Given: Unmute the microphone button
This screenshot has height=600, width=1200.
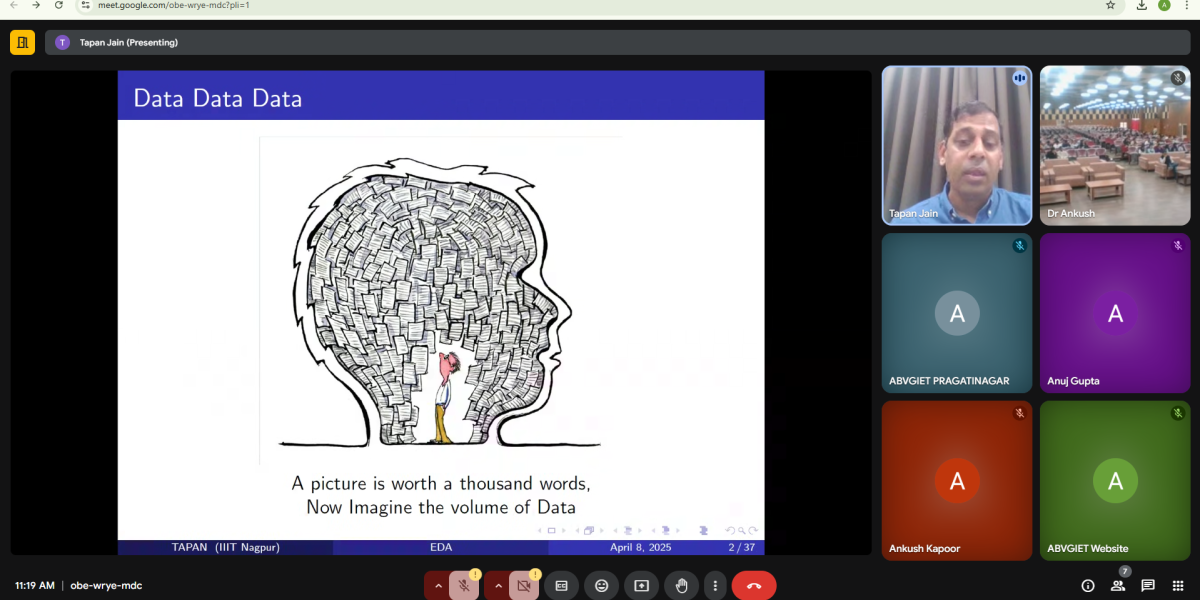Looking at the screenshot, I should coord(463,585).
